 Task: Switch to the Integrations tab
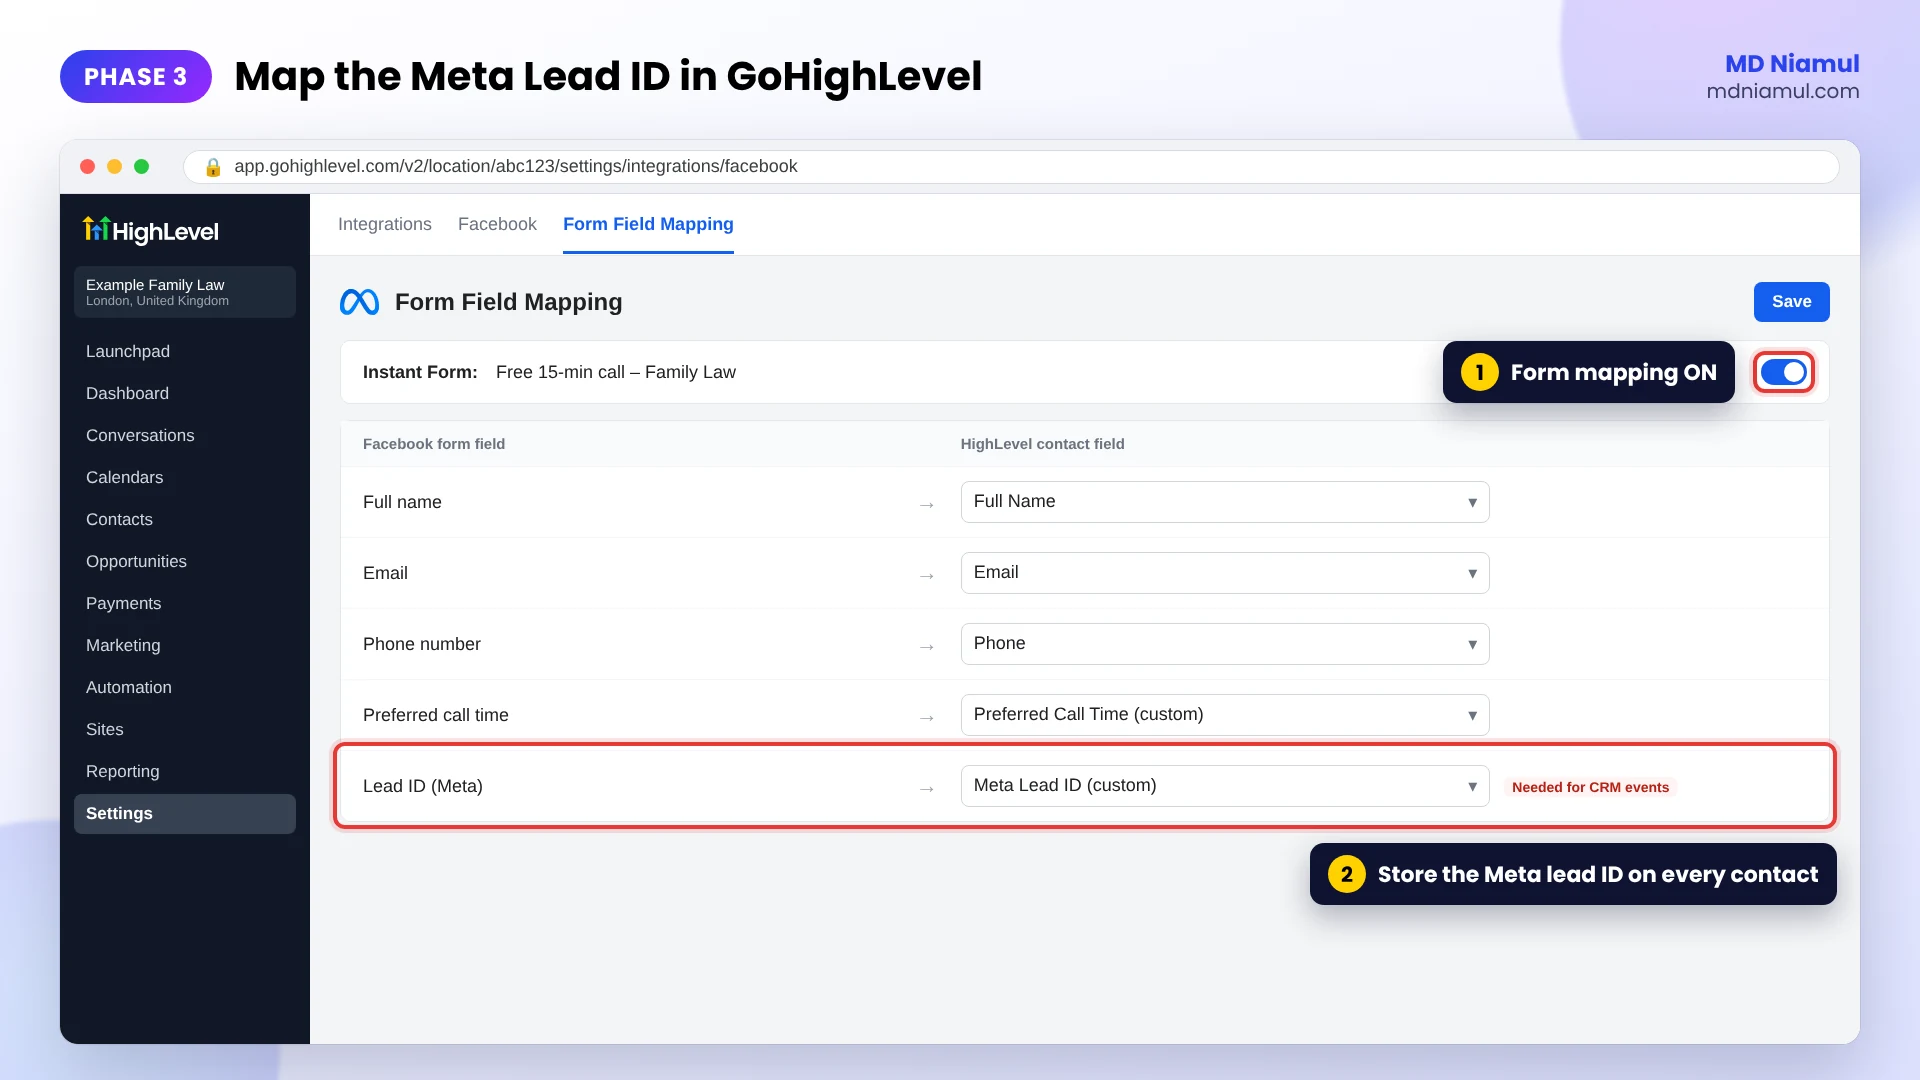(x=385, y=224)
